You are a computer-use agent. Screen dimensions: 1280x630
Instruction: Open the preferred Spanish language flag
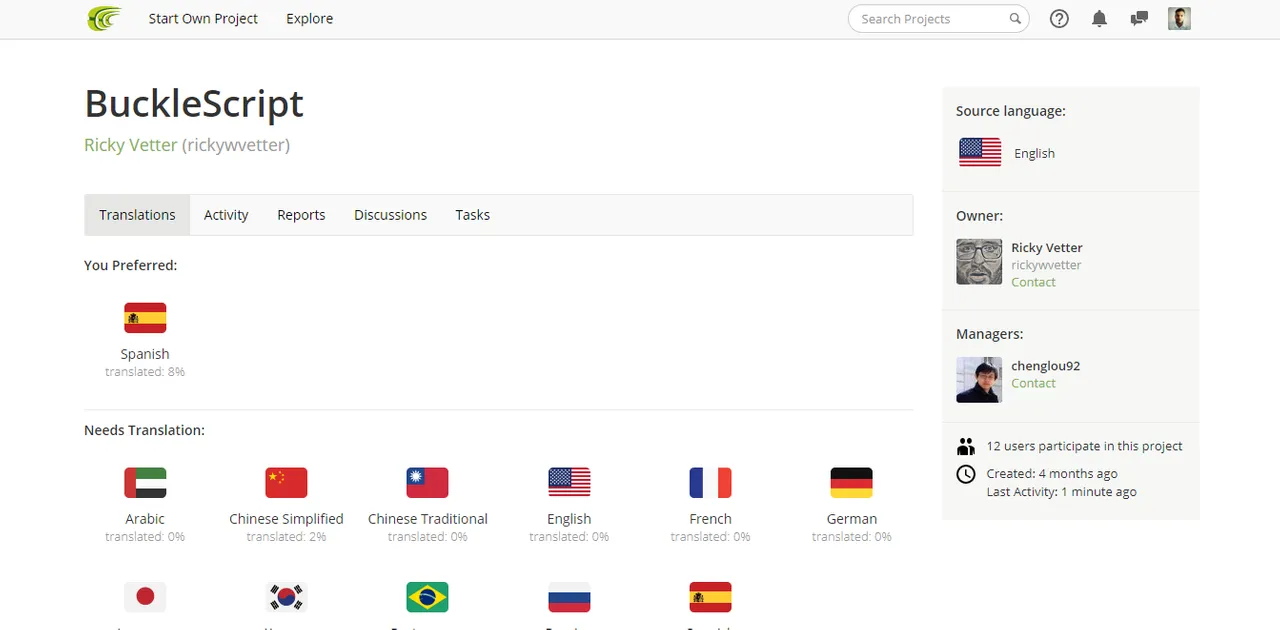click(x=145, y=318)
